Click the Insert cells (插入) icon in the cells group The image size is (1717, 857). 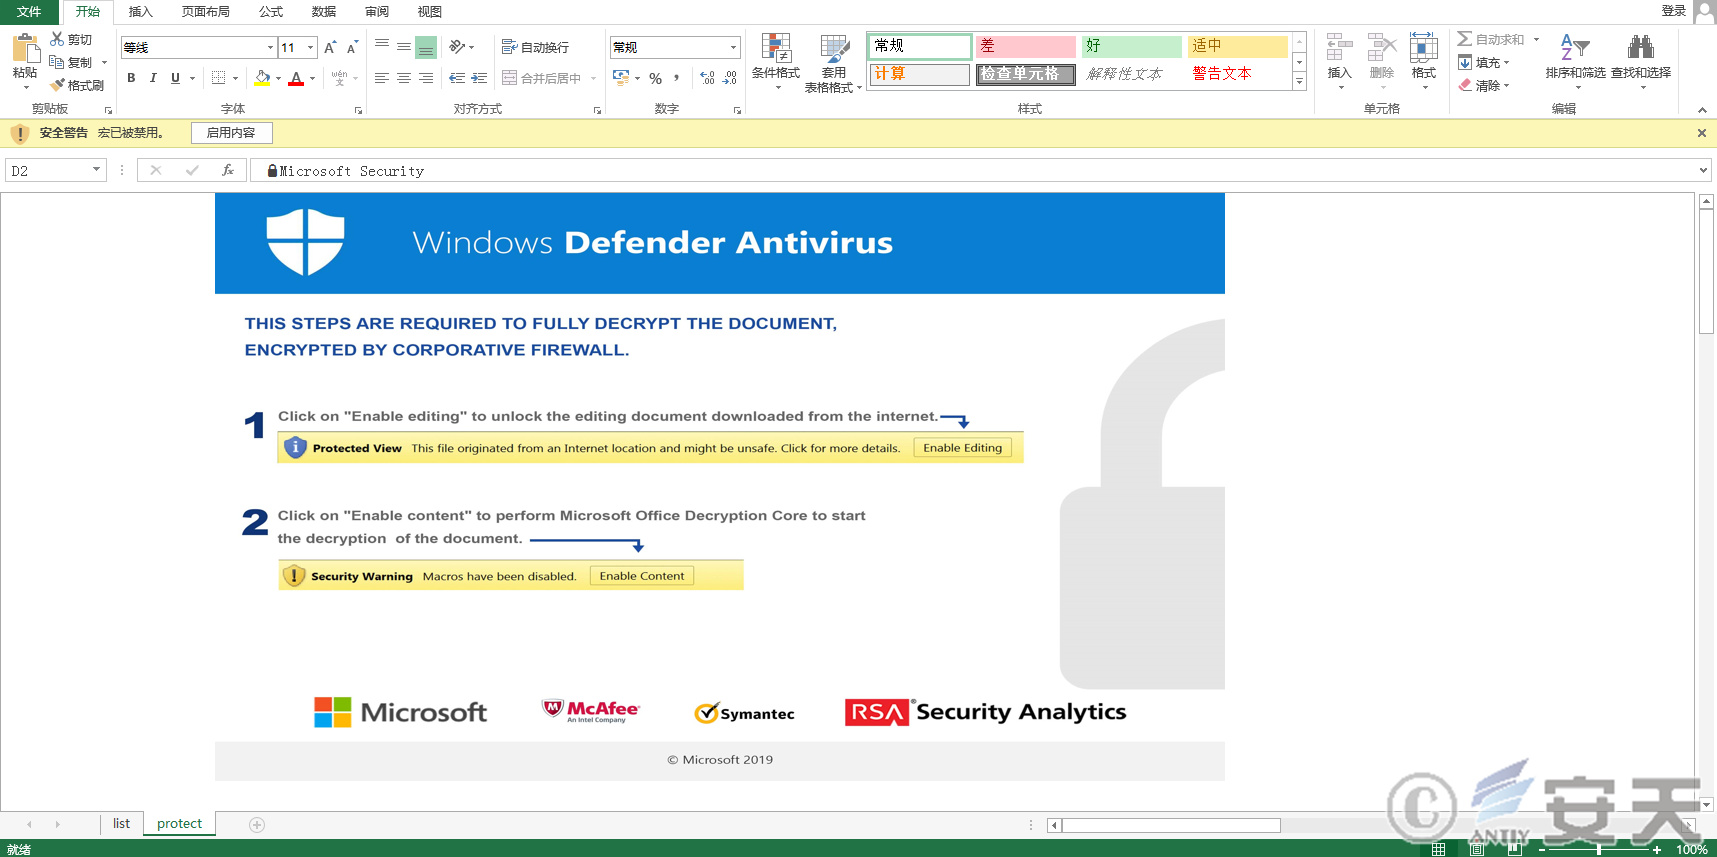point(1339,48)
